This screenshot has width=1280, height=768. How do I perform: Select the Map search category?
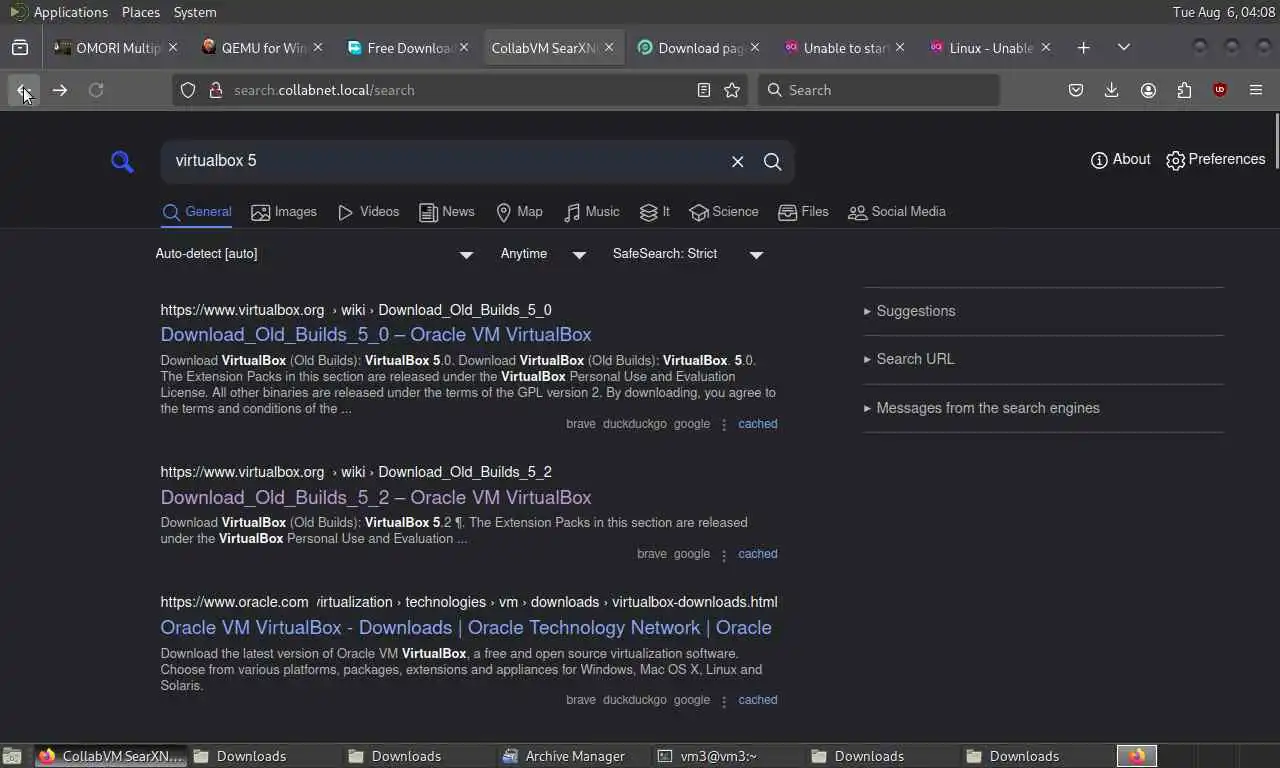click(x=519, y=212)
